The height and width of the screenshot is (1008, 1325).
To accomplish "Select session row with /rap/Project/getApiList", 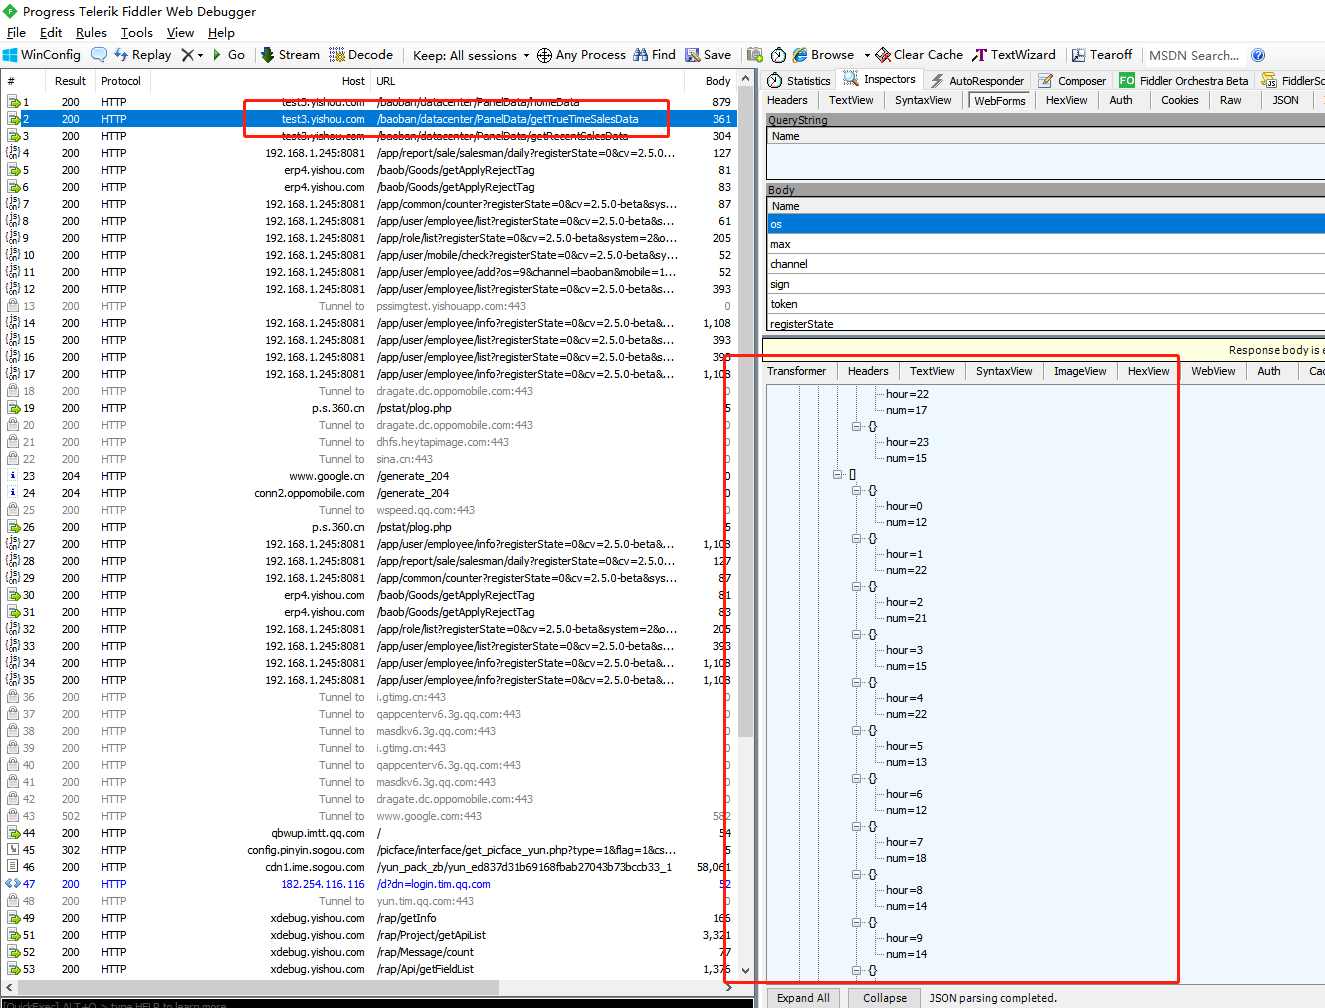I will click(x=368, y=935).
